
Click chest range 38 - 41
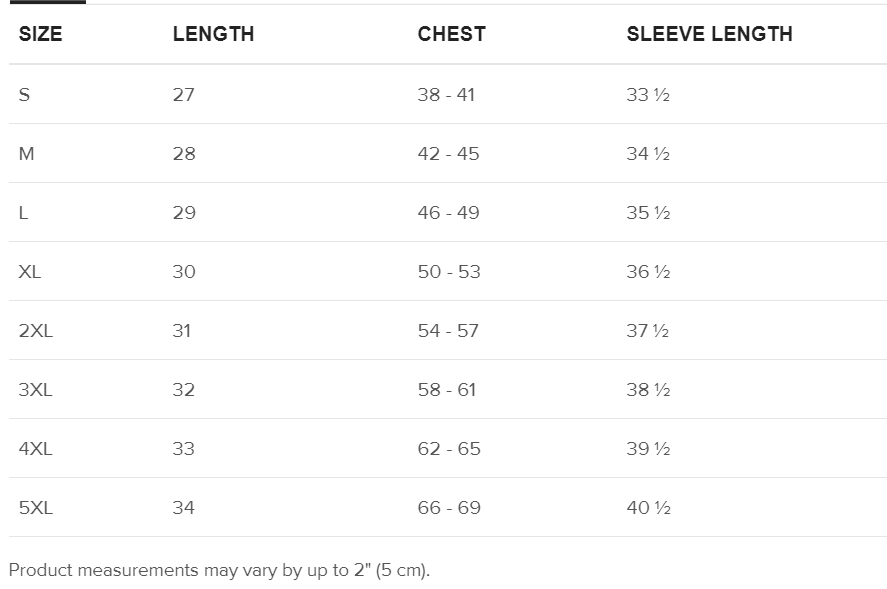click(446, 95)
